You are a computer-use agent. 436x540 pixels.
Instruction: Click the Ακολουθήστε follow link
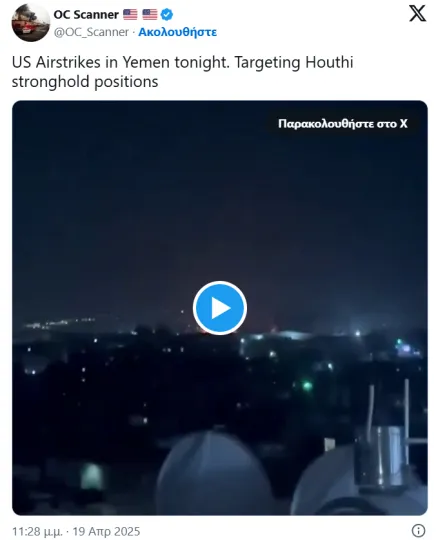[177, 32]
